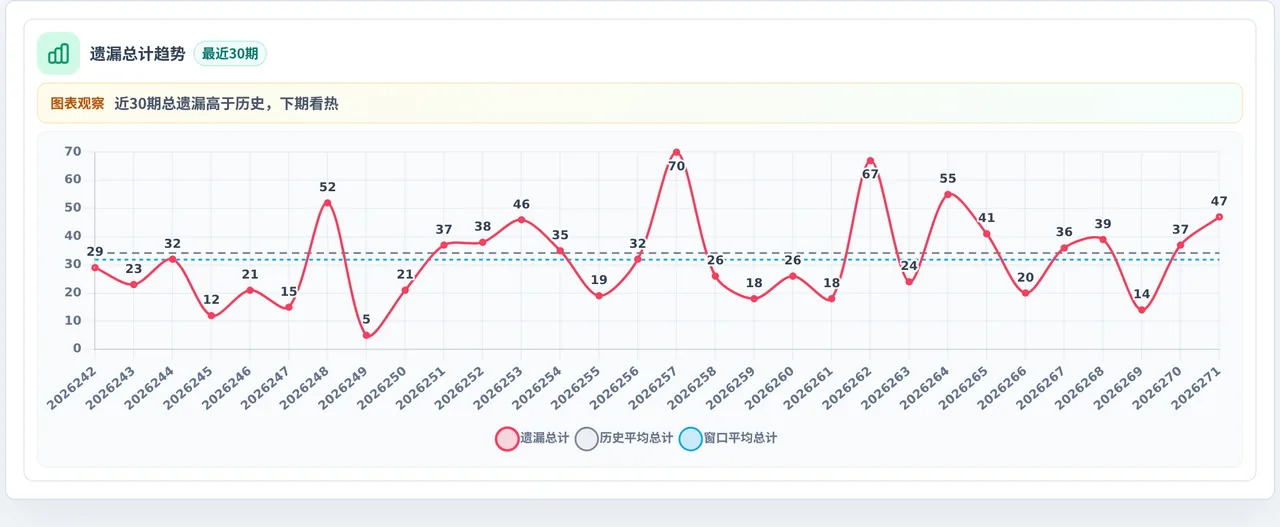This screenshot has height=527, width=1280.
Task: Click the 最近30期 badge
Action: [x=230, y=54]
